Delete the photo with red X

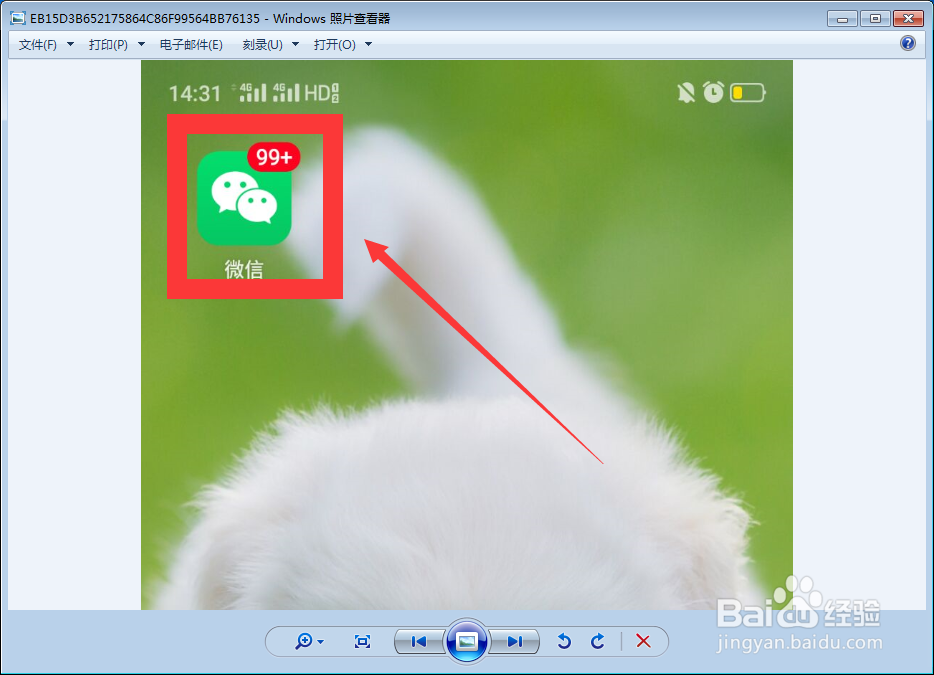click(643, 641)
